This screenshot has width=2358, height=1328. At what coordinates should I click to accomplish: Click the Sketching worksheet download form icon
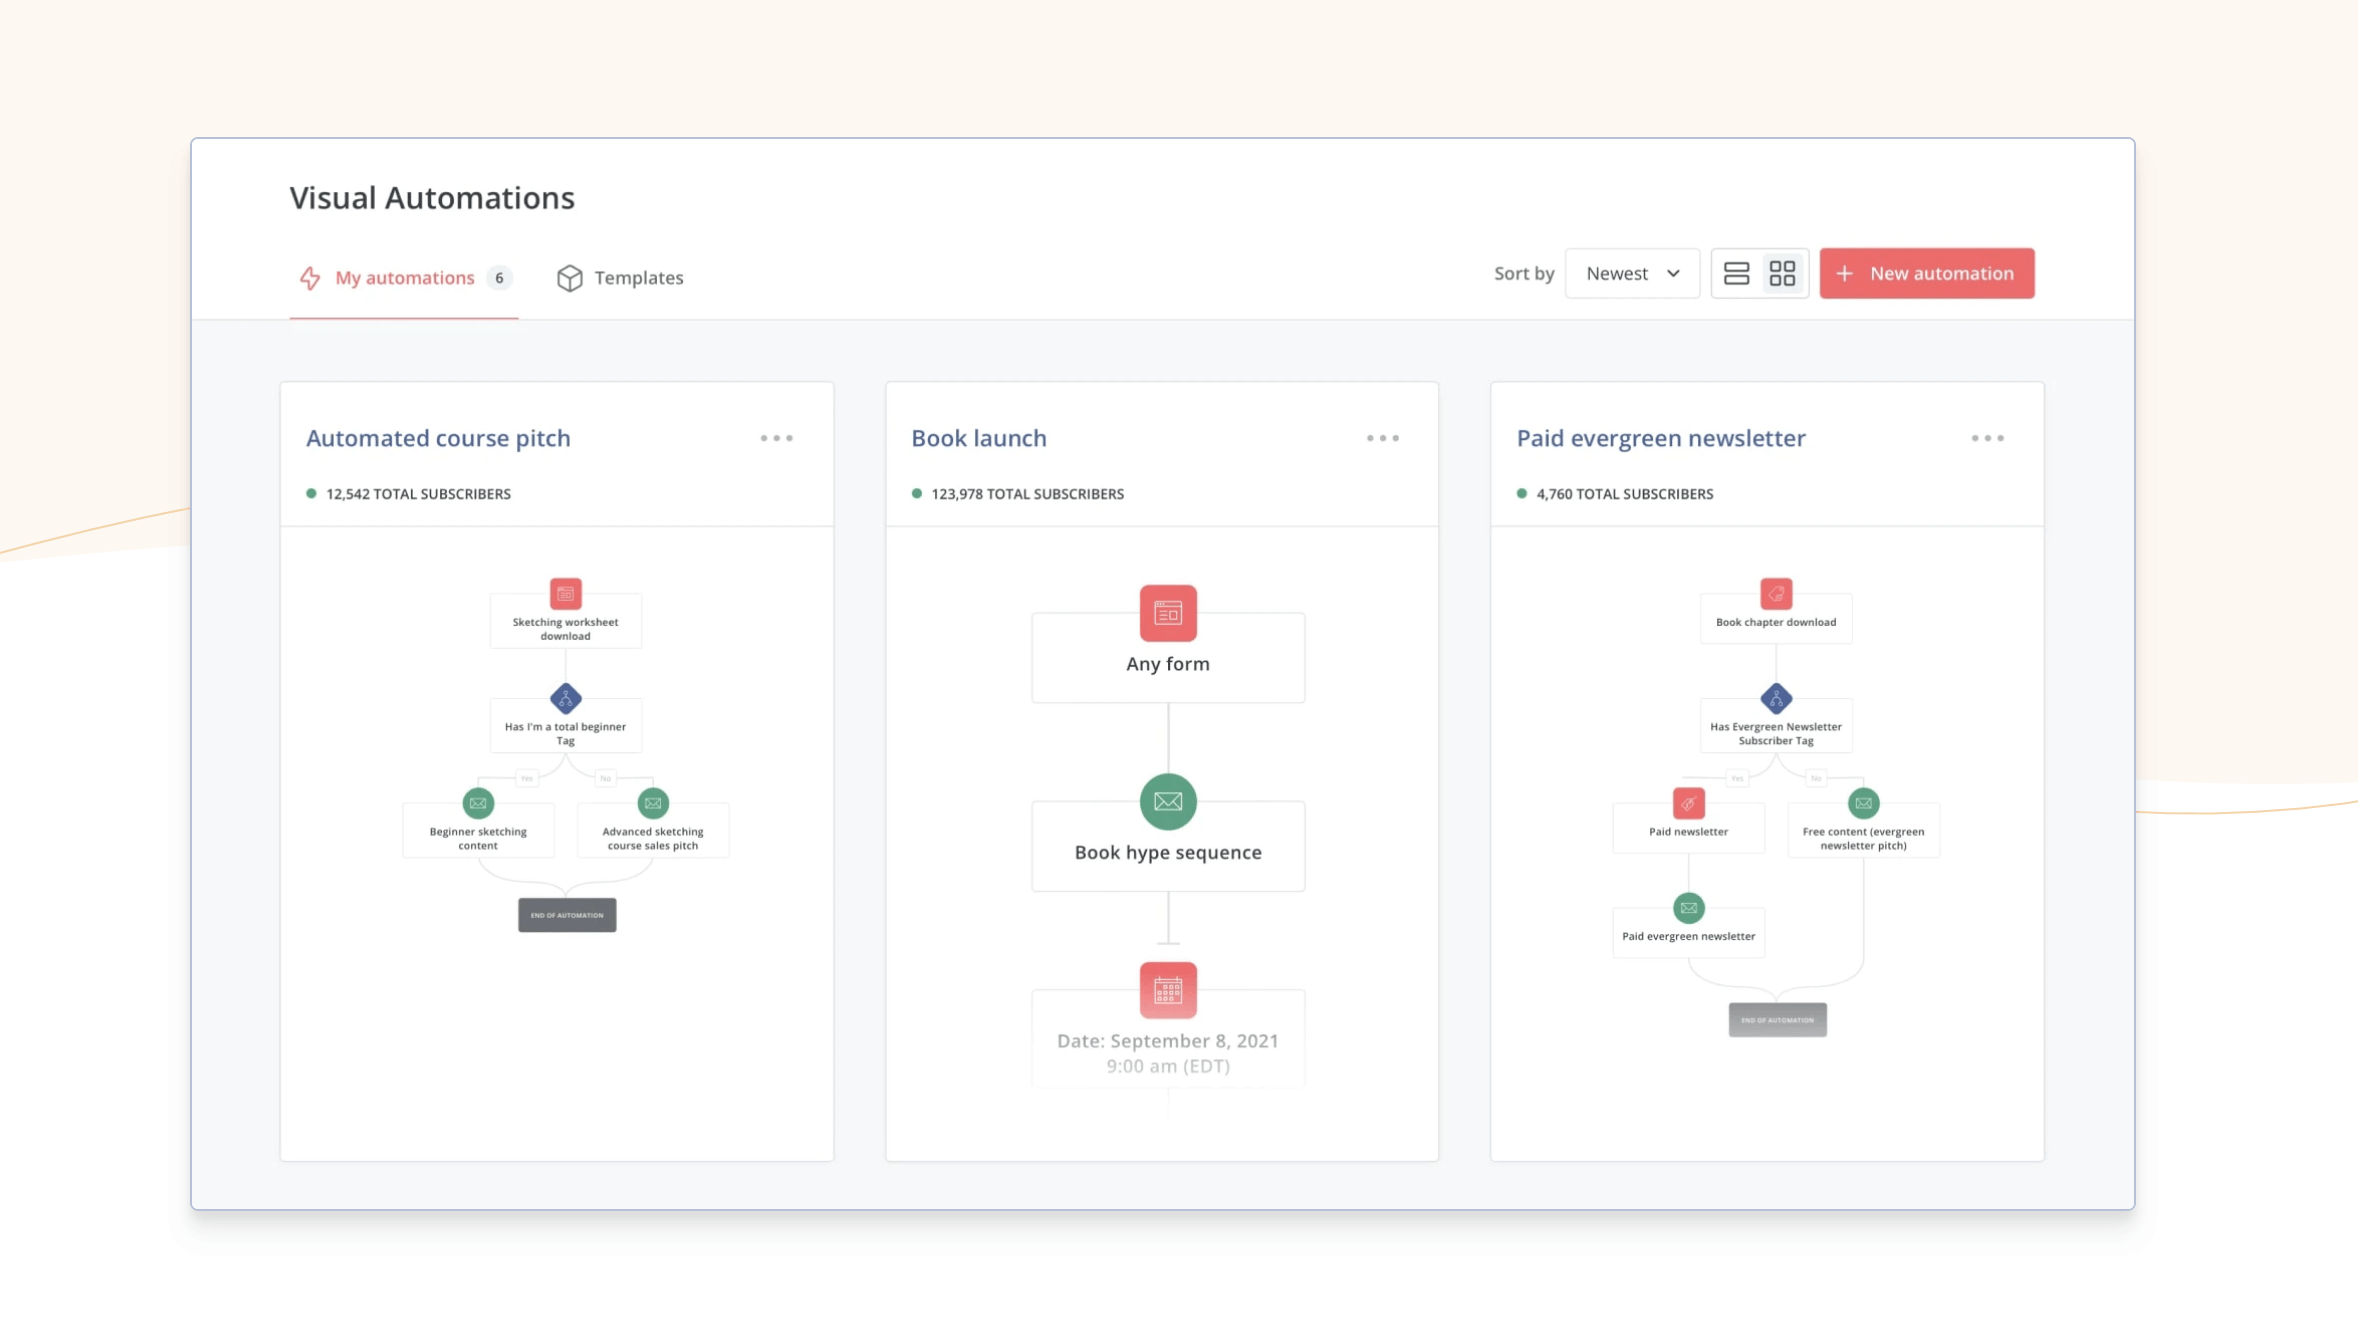click(x=566, y=591)
